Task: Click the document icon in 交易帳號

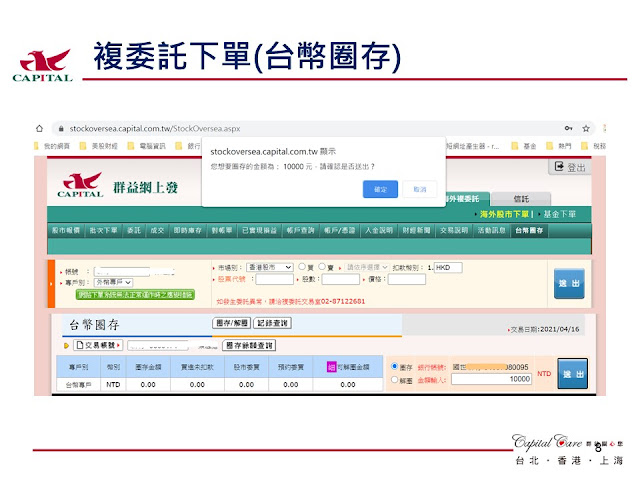Action: [x=80, y=345]
